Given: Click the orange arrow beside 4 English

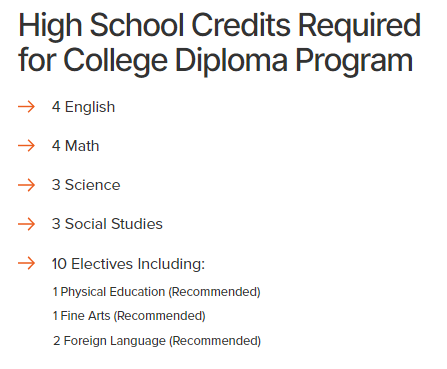Looking at the screenshot, I should [26, 107].
